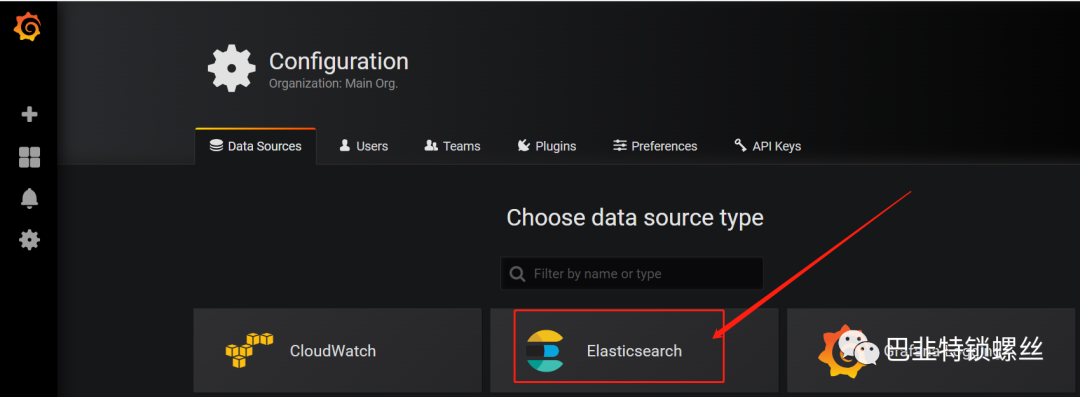Click the Configuration page title text
1080x397 pixels.
coord(339,61)
